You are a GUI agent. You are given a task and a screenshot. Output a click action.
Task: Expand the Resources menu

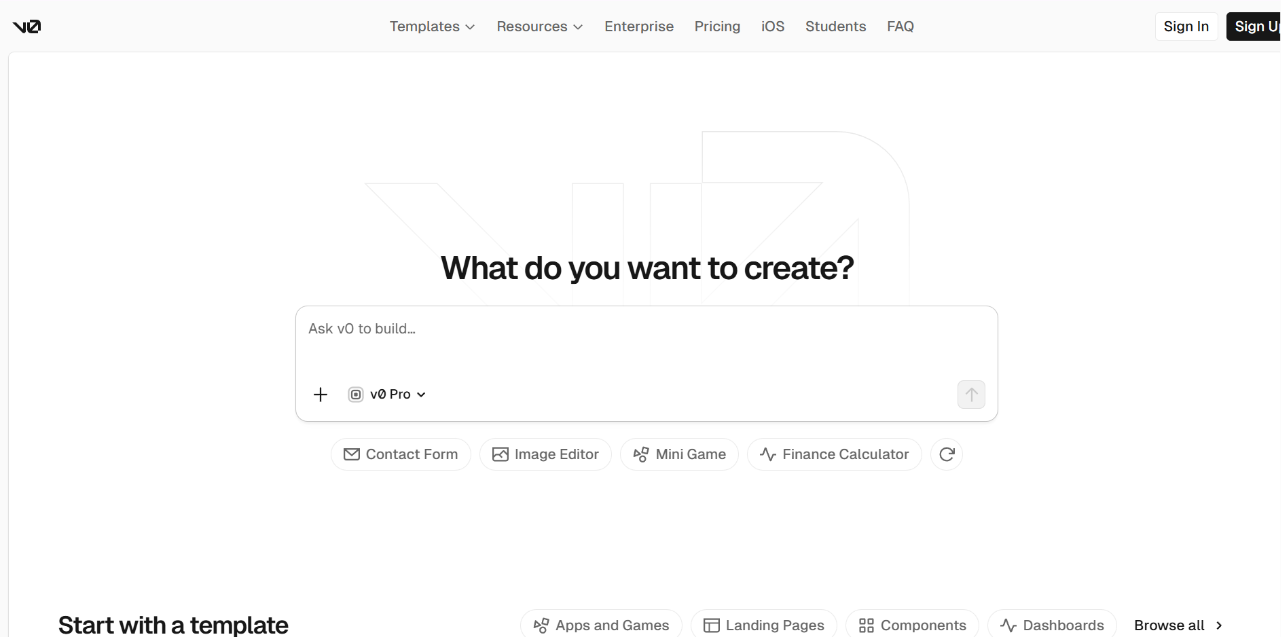coord(539,27)
